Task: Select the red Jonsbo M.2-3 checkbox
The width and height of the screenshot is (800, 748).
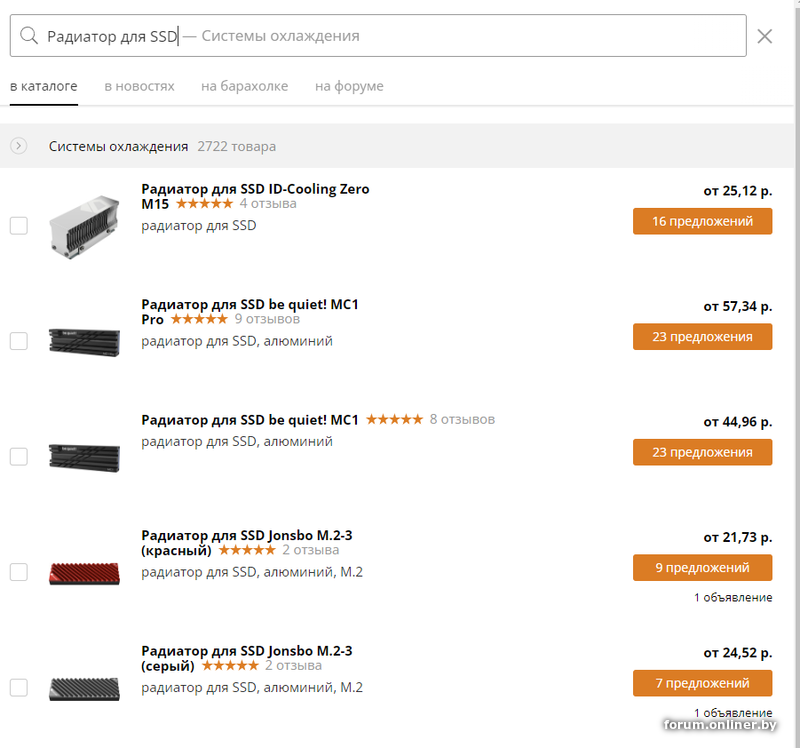Action: [18, 572]
